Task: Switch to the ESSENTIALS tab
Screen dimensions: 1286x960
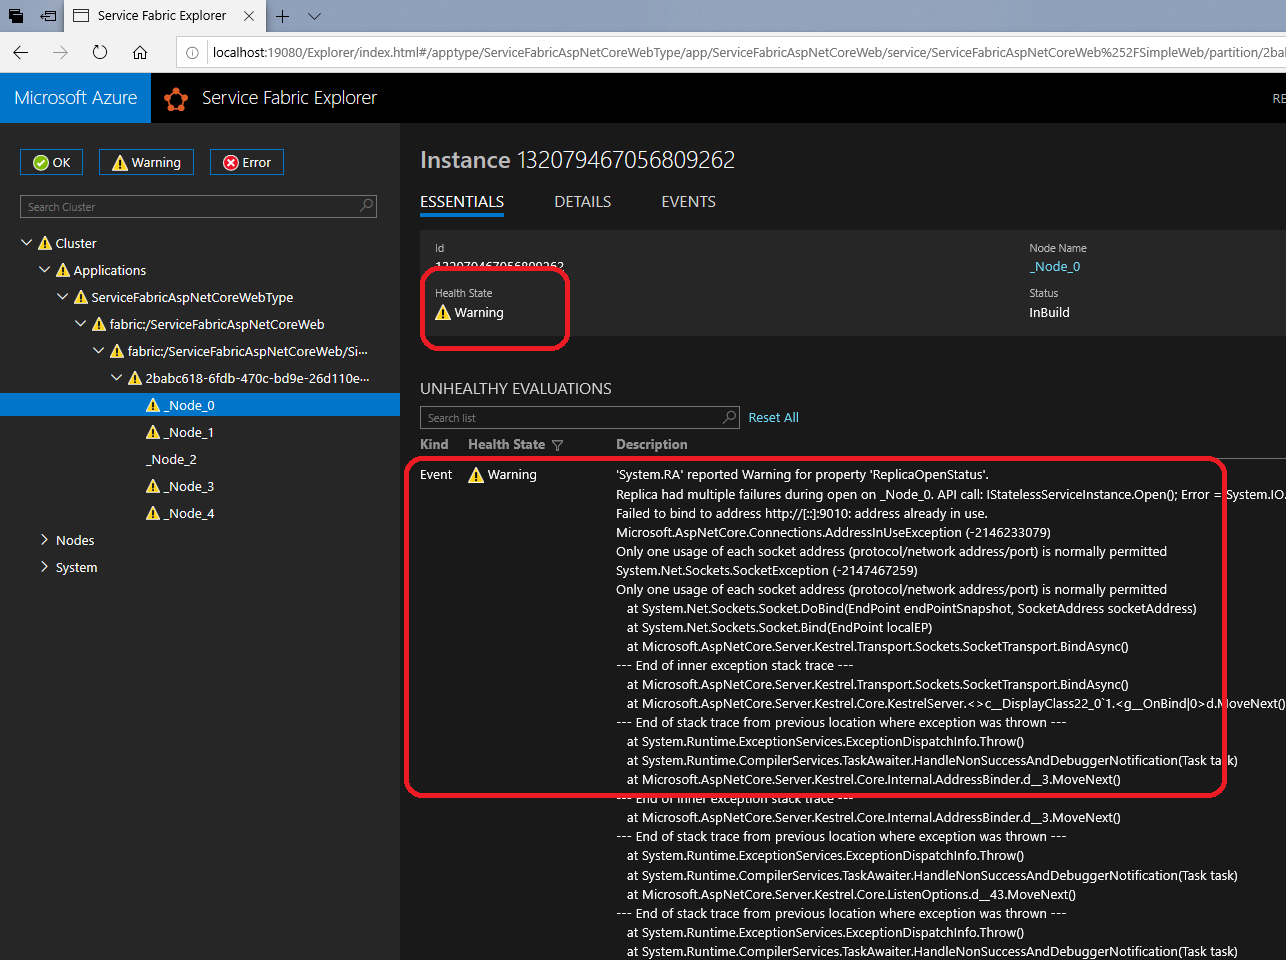Action: (462, 202)
